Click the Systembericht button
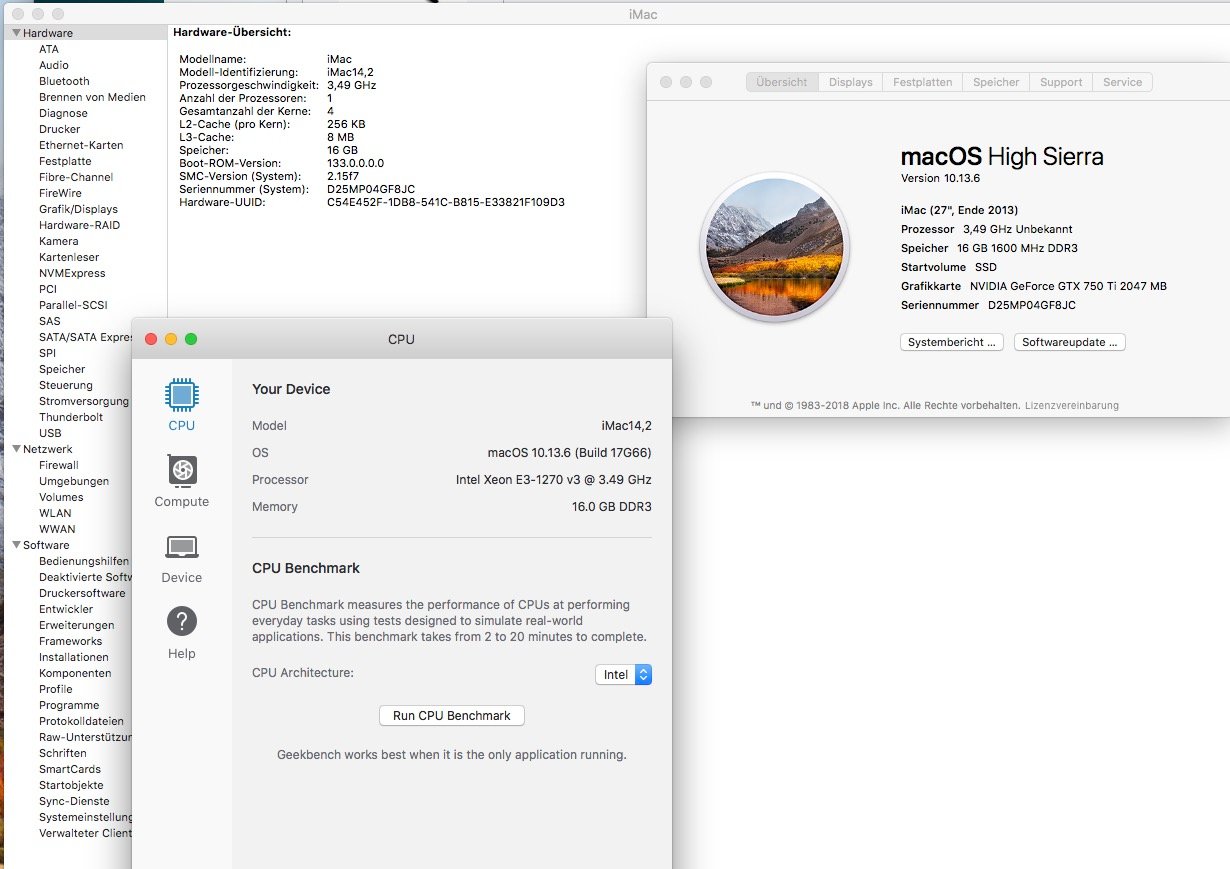Viewport: 1230px width, 869px height. [952, 342]
